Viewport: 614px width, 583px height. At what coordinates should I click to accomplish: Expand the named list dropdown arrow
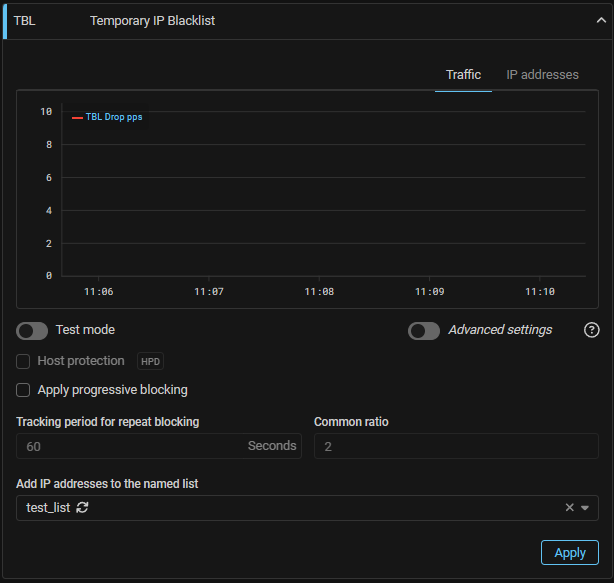pyautogui.click(x=585, y=508)
